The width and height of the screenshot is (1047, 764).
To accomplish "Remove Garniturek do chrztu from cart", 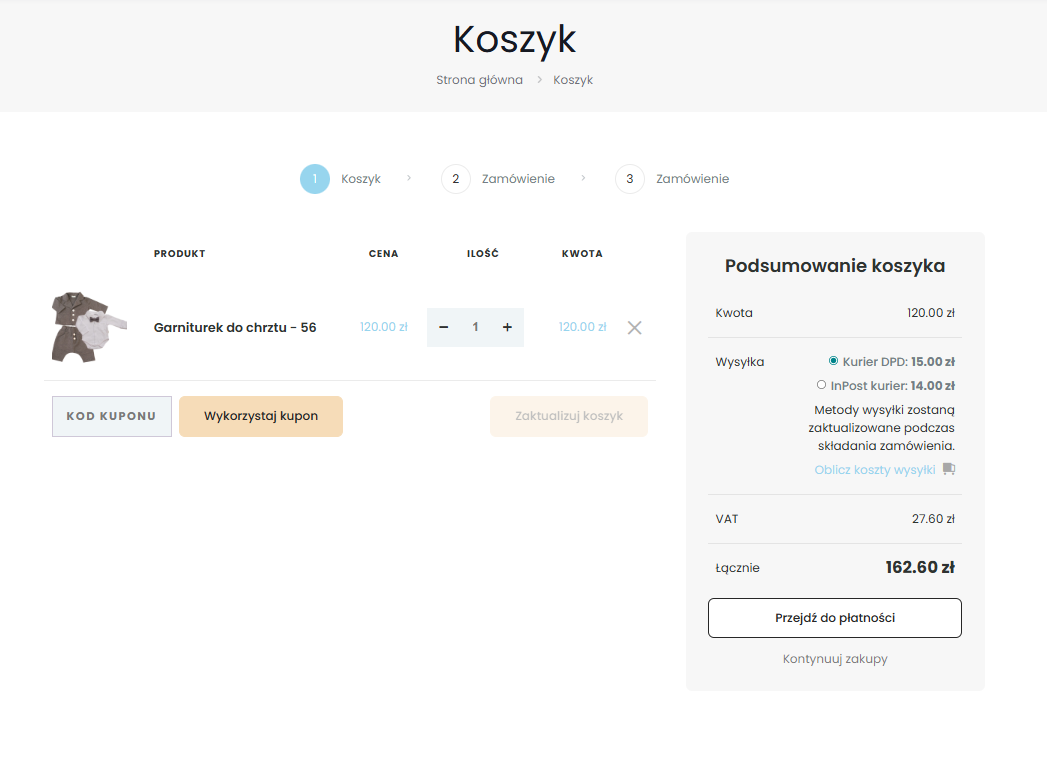I will (634, 327).
